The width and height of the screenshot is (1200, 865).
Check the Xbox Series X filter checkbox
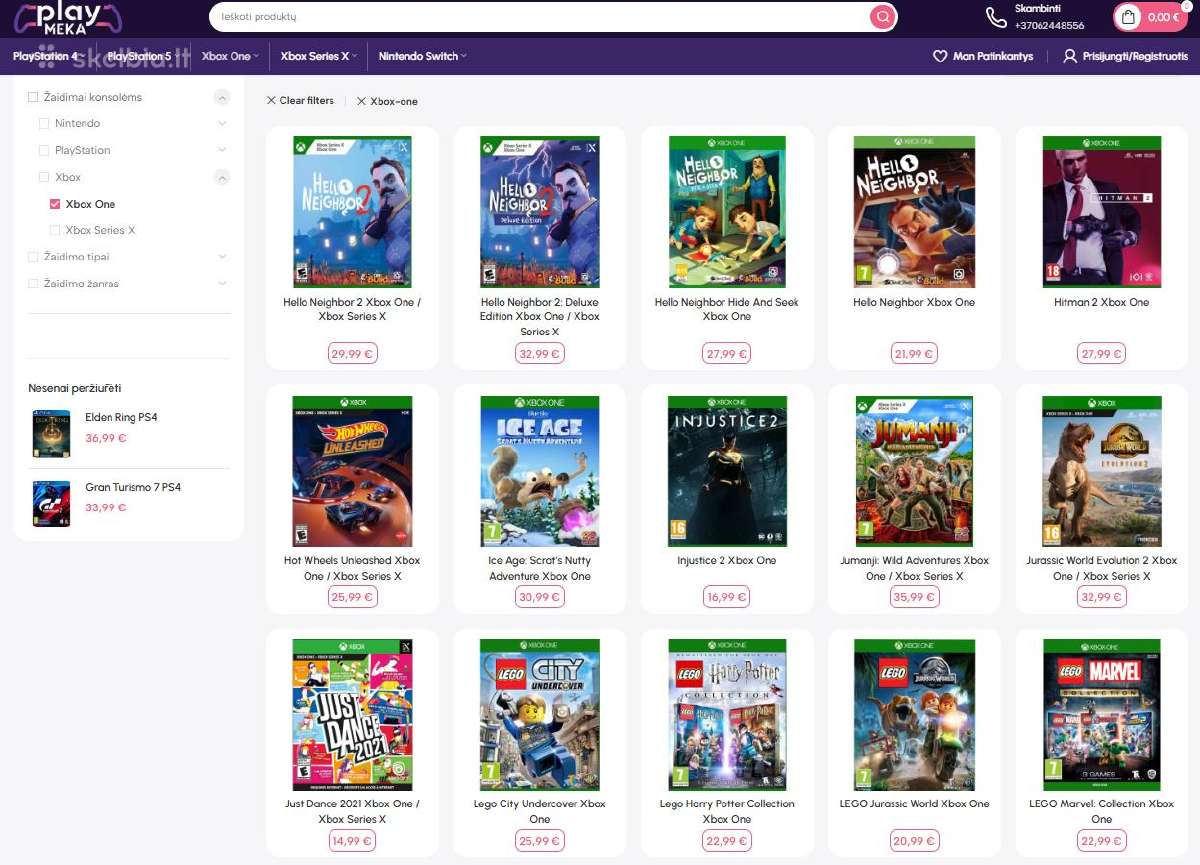pyautogui.click(x=55, y=230)
